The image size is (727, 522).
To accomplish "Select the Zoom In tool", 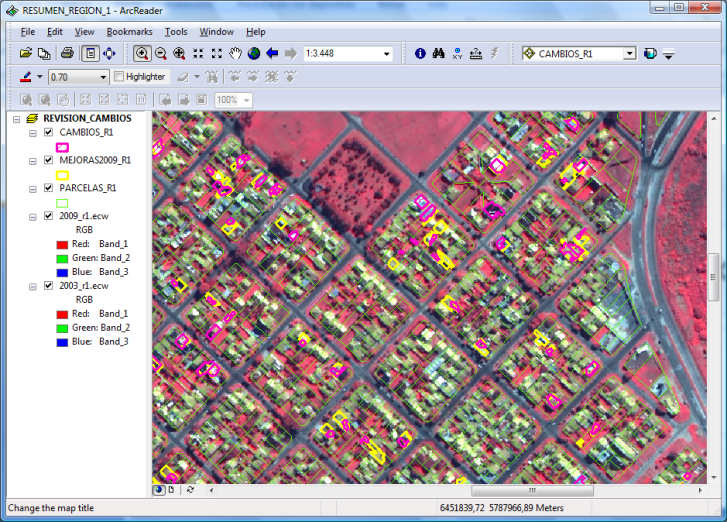I will (142, 53).
